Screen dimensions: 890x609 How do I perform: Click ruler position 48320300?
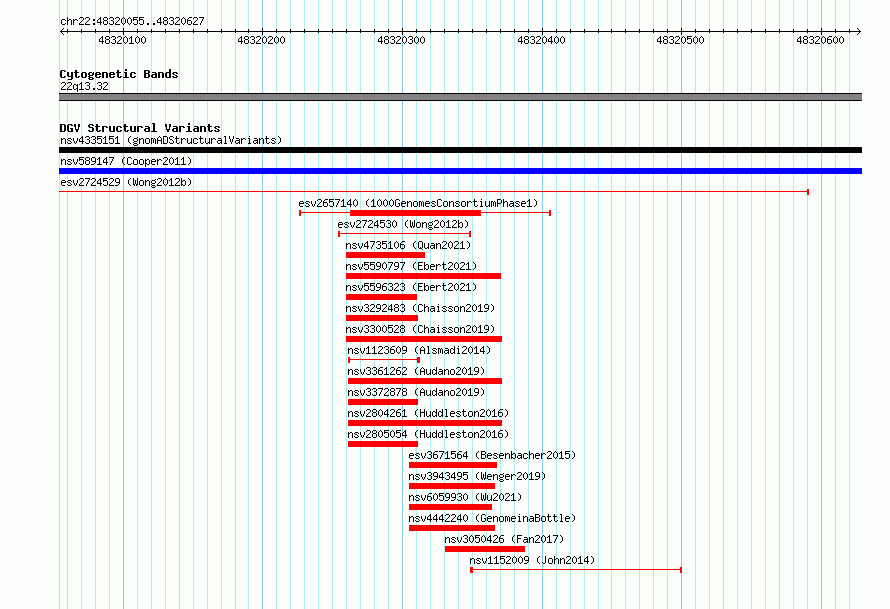pos(401,40)
